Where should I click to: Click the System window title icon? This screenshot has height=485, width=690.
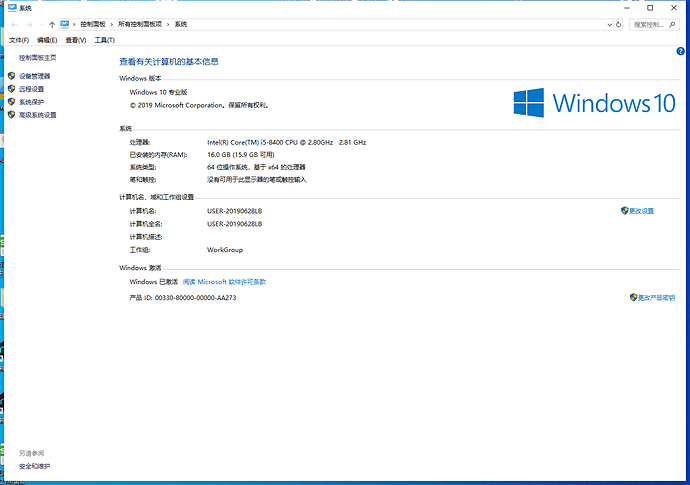(12, 8)
